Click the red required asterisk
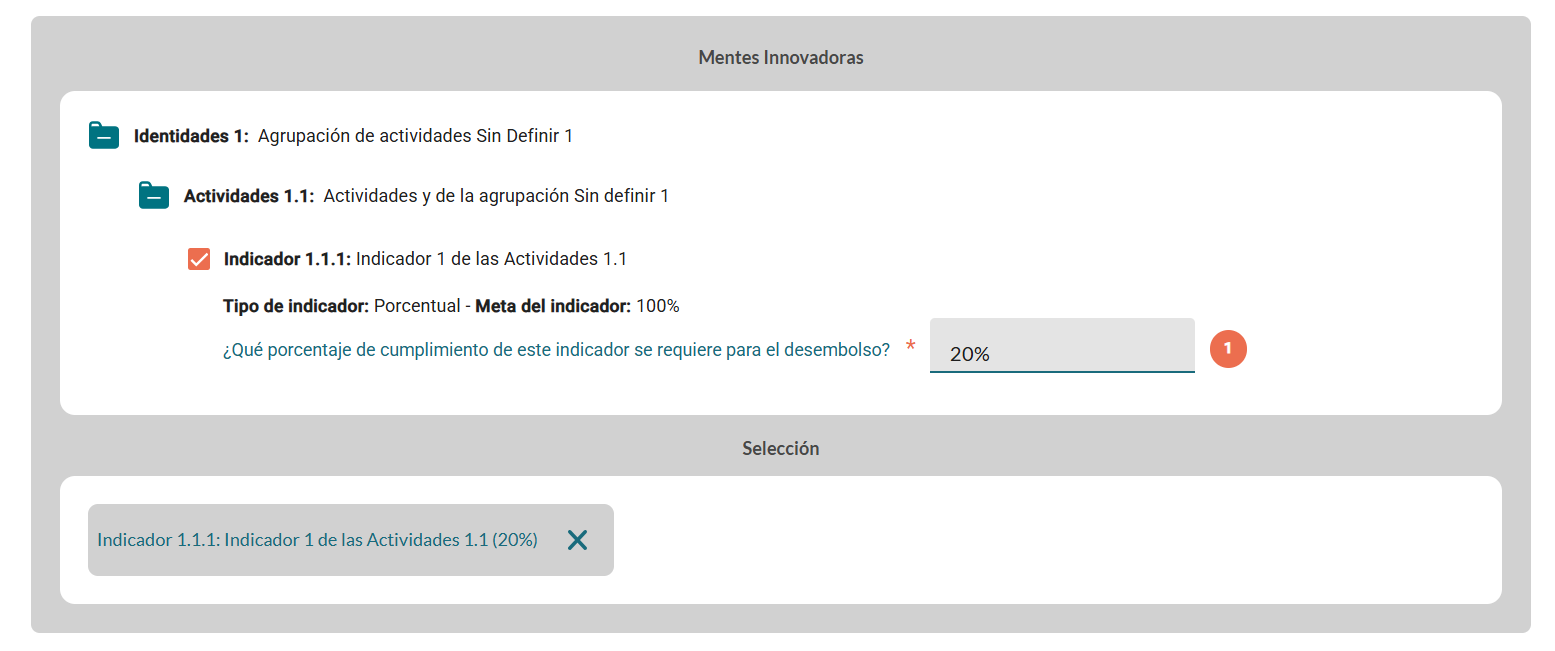 pyautogui.click(x=910, y=347)
